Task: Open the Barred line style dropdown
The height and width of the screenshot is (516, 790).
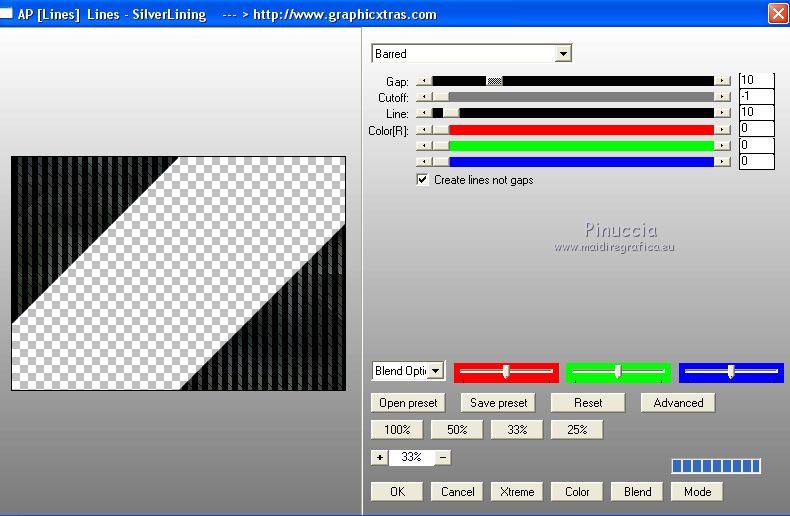Action: point(563,53)
